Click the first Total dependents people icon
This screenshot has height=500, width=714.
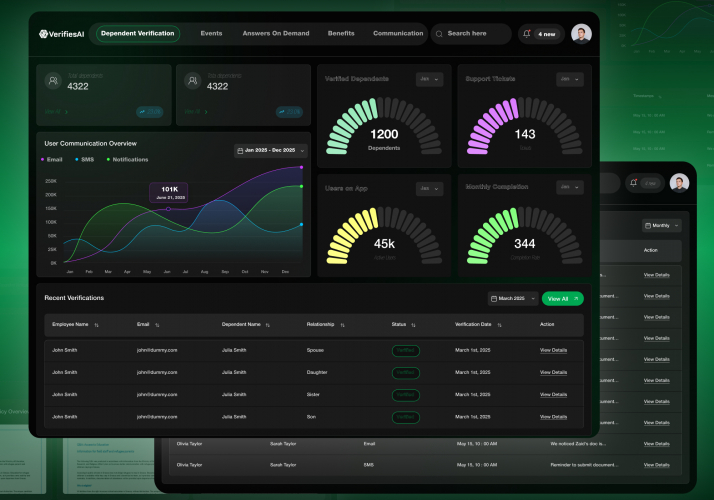53,81
